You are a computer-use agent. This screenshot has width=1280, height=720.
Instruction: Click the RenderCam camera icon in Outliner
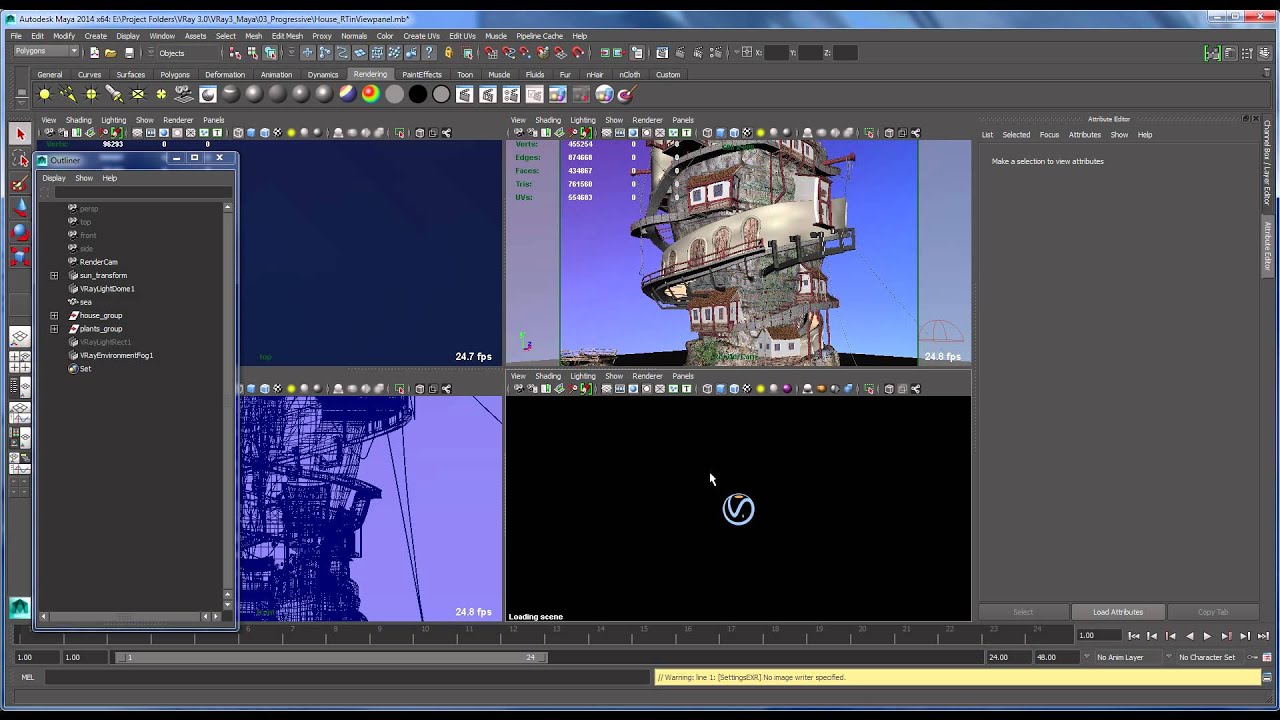tap(72, 262)
